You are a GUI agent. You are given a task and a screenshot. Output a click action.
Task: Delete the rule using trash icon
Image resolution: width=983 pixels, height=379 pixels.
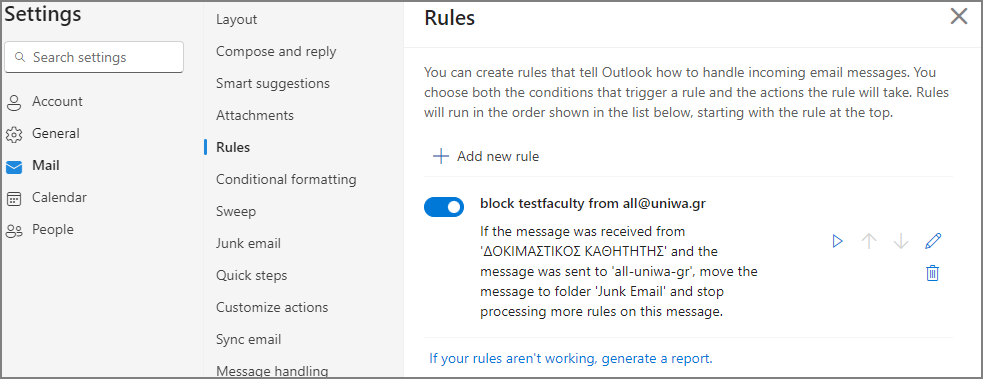[933, 273]
